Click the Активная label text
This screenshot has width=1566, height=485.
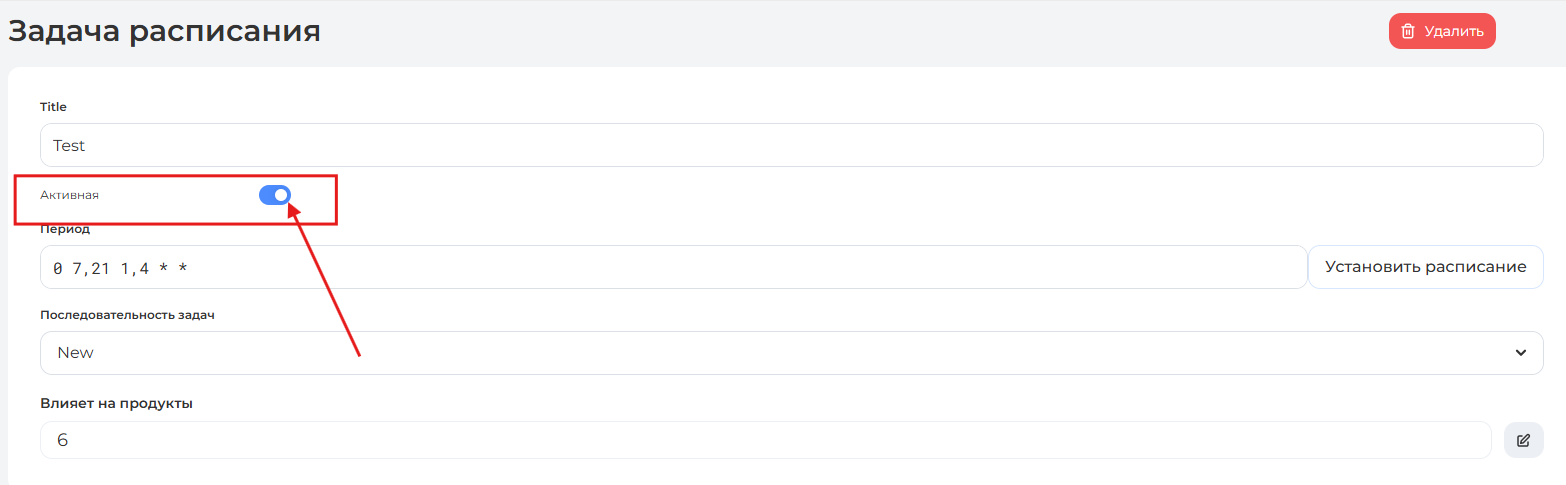point(69,195)
